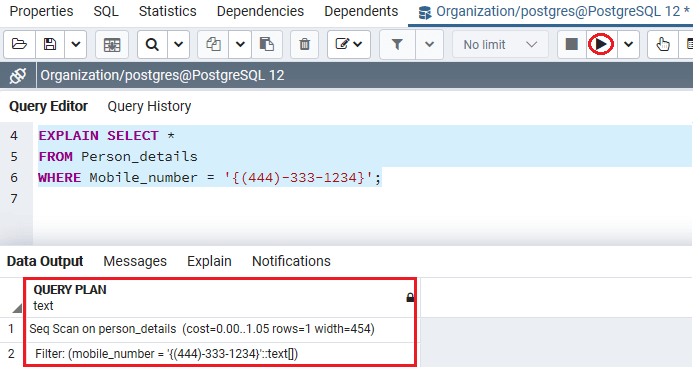Screen dimensions: 693x367
Task: Click the FROM Person_details code line
Action: [x=118, y=157]
